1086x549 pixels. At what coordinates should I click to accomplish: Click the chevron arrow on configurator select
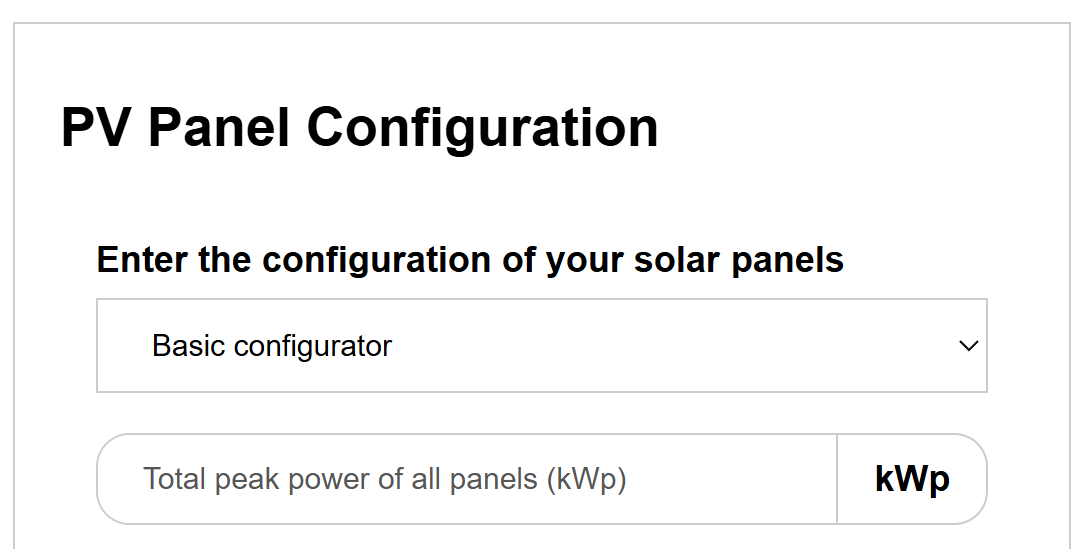(x=967, y=346)
